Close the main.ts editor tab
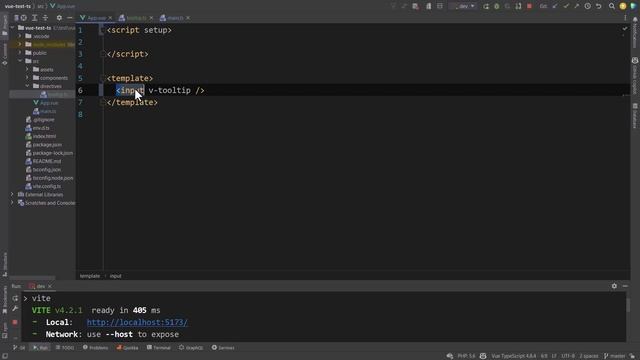 coord(188,18)
